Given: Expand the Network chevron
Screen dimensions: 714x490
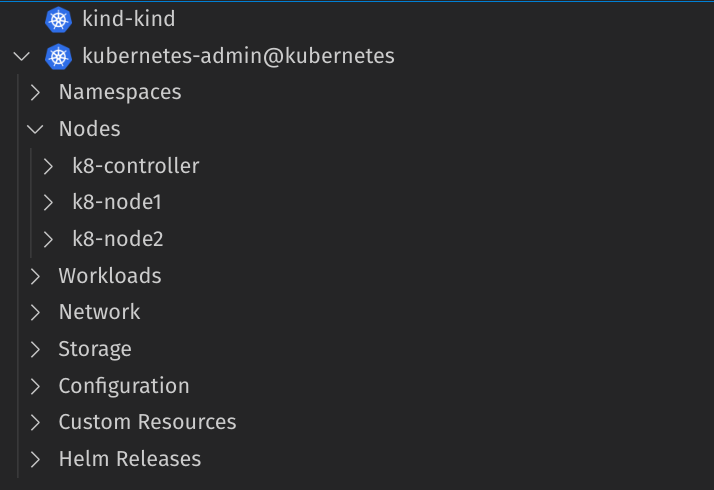Looking at the screenshot, I should pyautogui.click(x=36, y=312).
